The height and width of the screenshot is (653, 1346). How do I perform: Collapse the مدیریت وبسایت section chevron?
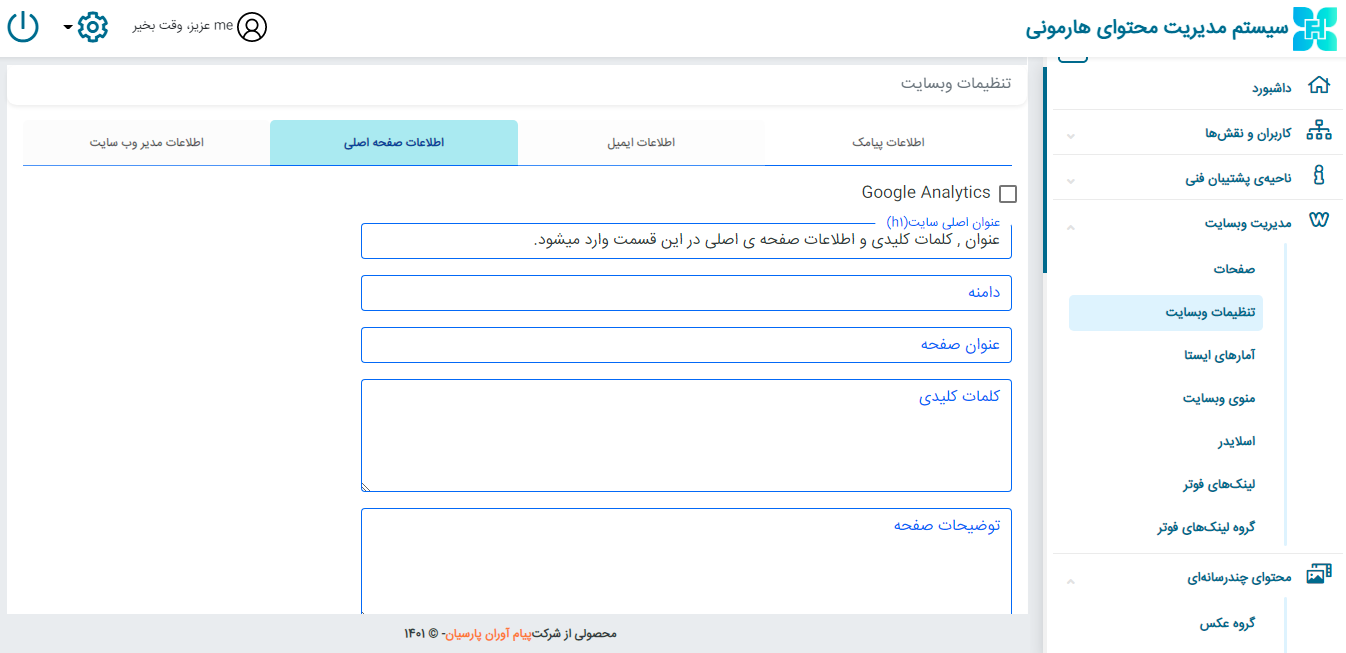point(1070,226)
